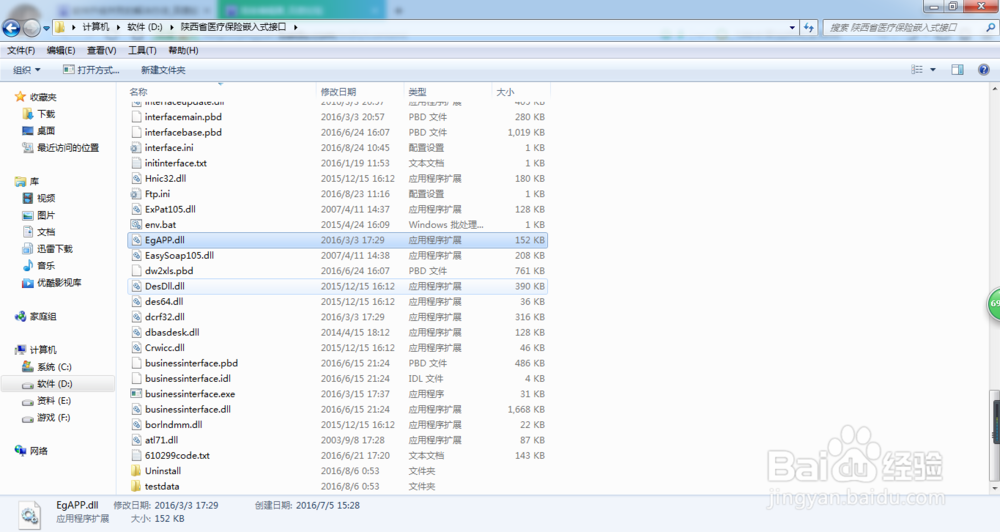
Task: Click file name DesDll.dll
Action: tap(165, 286)
